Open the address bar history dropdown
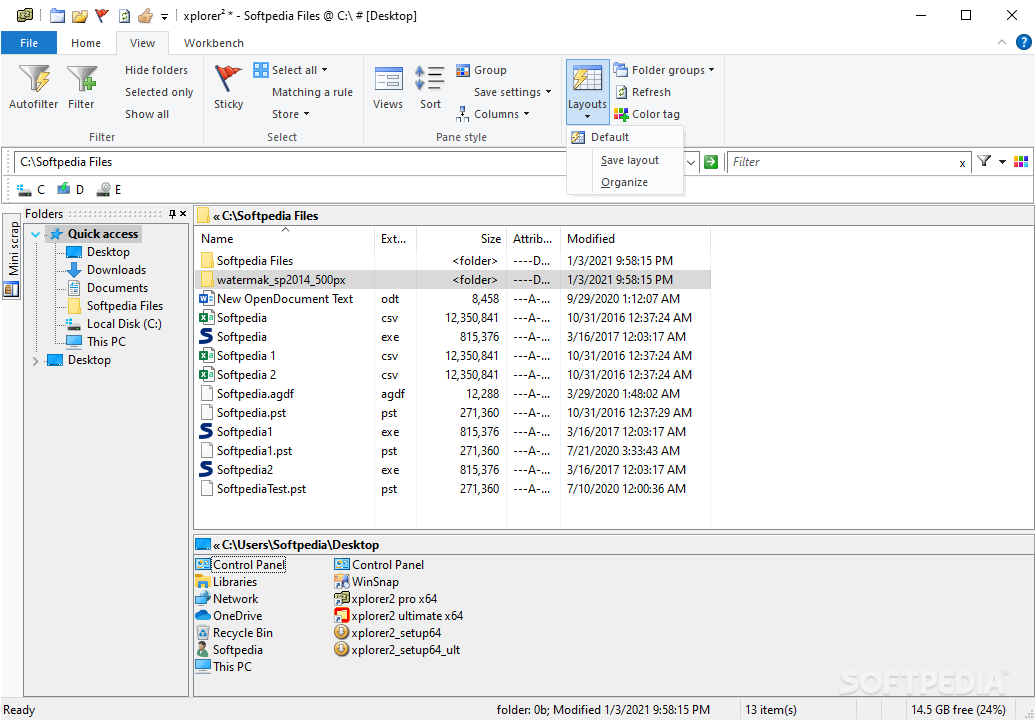 coord(691,162)
